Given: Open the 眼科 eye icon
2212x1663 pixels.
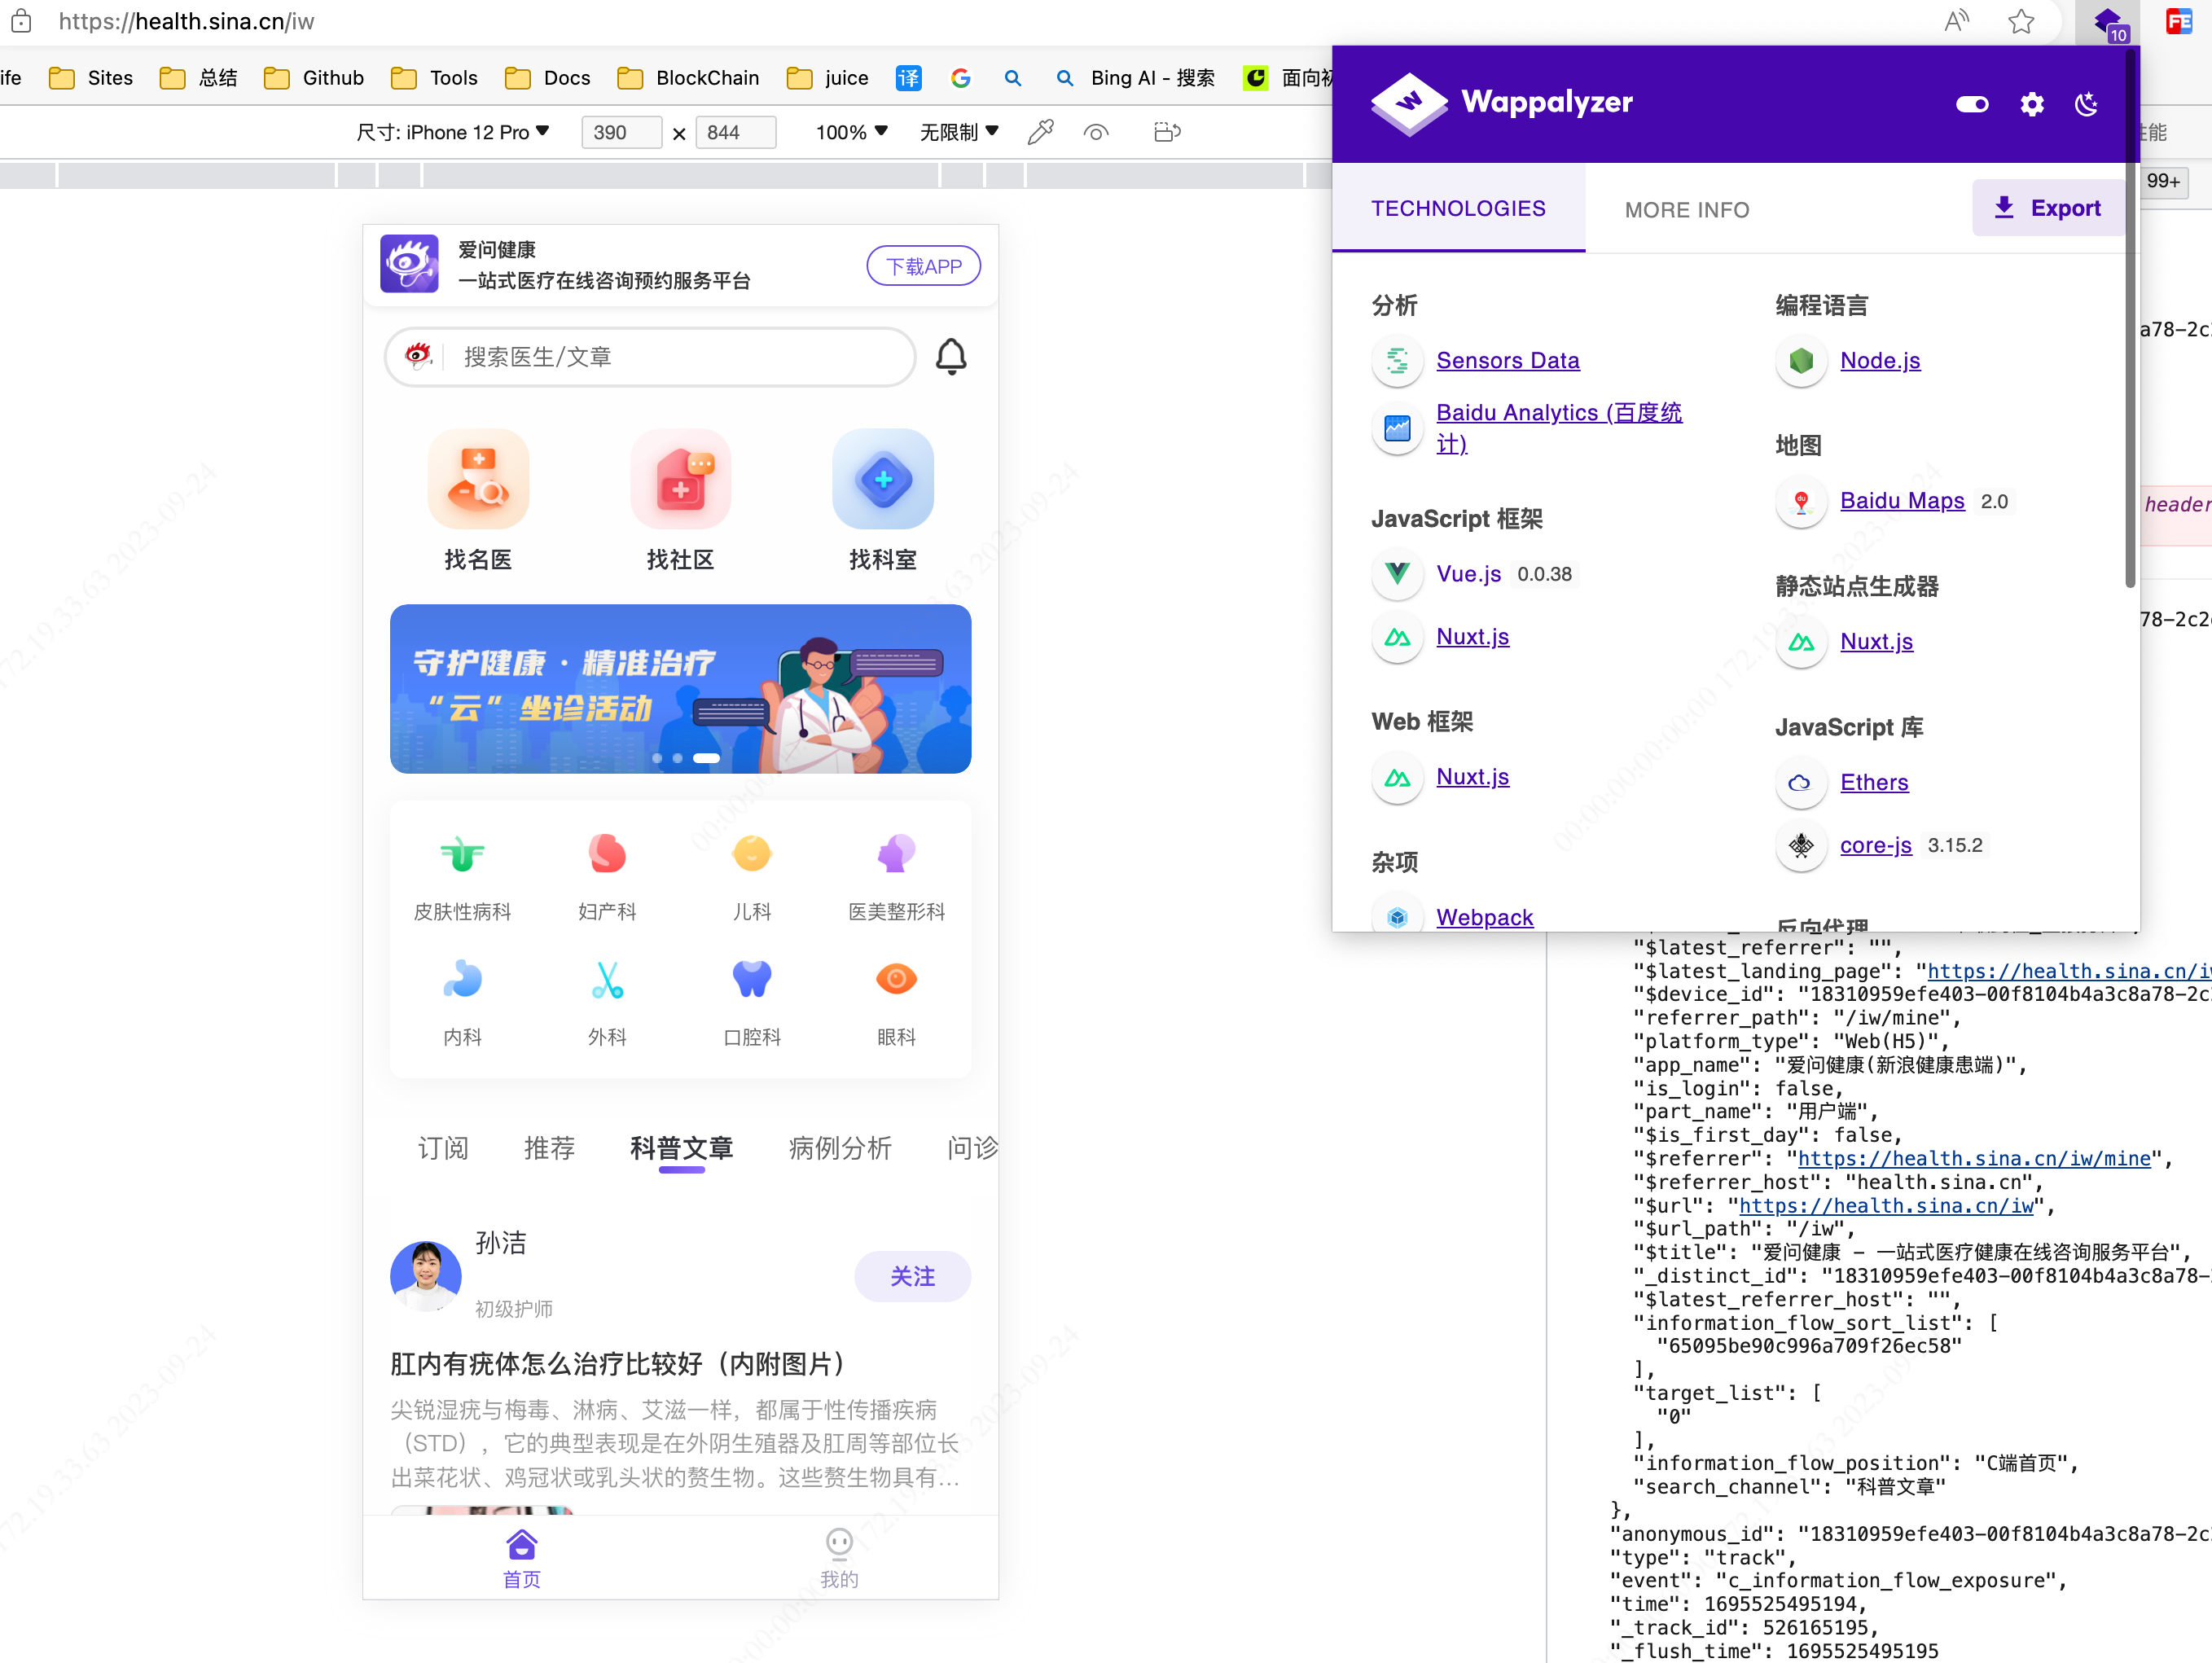Looking at the screenshot, I should [x=896, y=980].
